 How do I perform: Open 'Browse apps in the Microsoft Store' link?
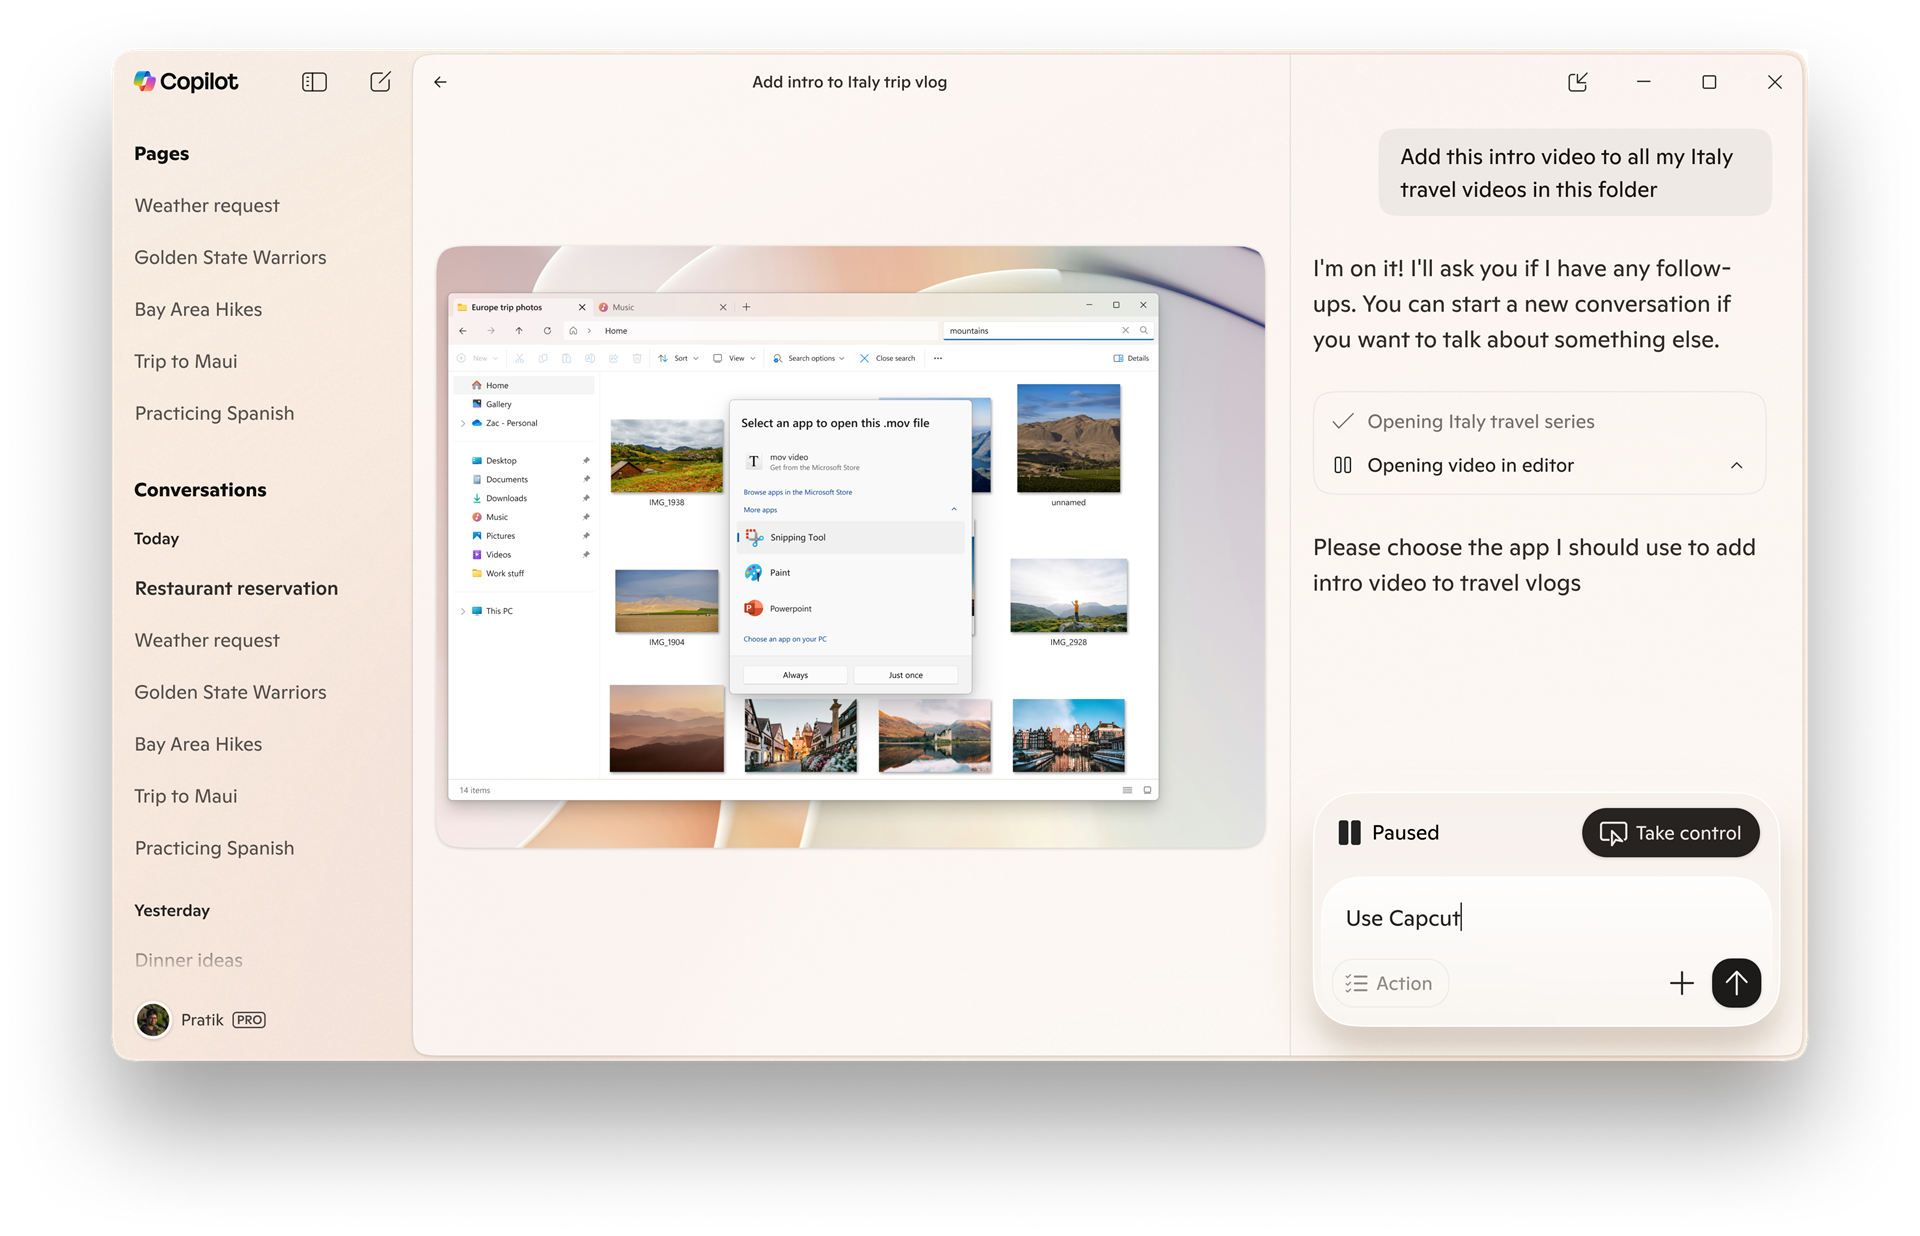pyautogui.click(x=797, y=492)
